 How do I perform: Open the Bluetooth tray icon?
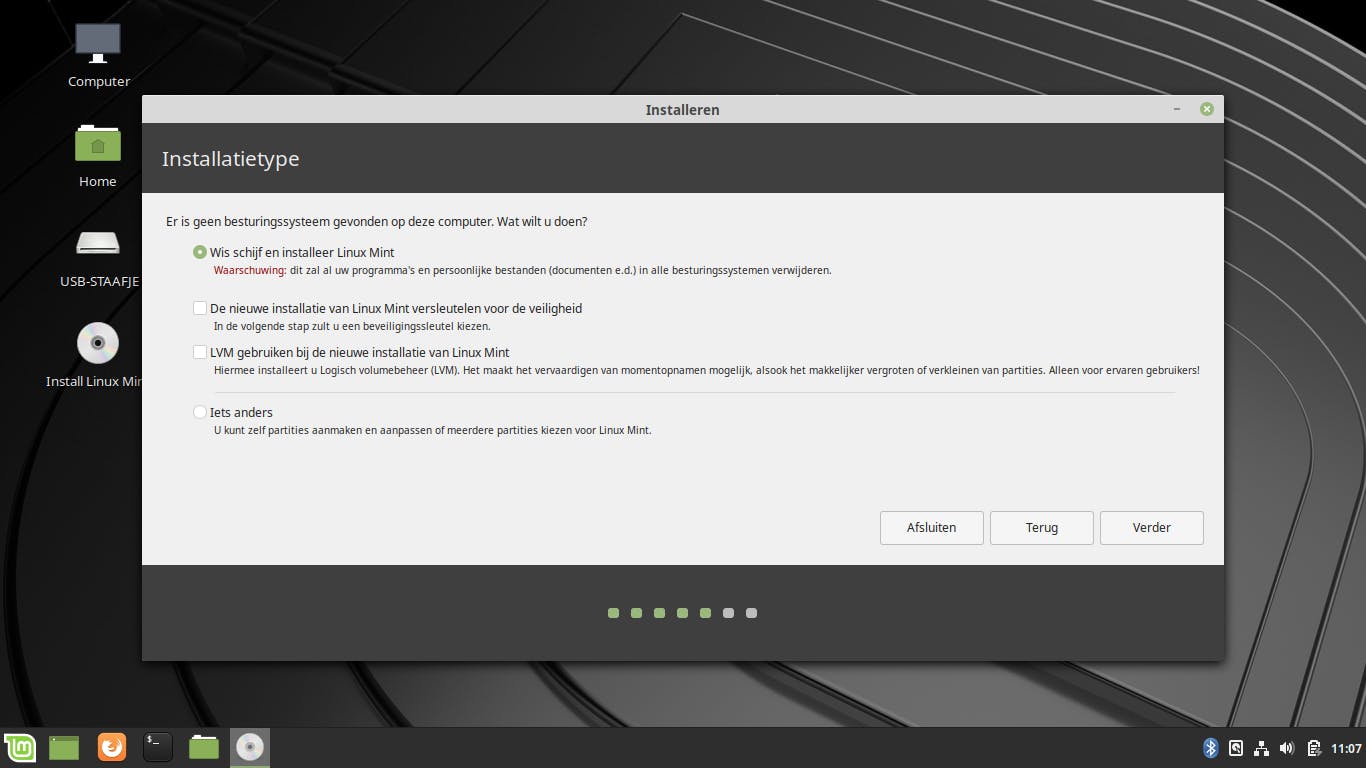(1210, 748)
